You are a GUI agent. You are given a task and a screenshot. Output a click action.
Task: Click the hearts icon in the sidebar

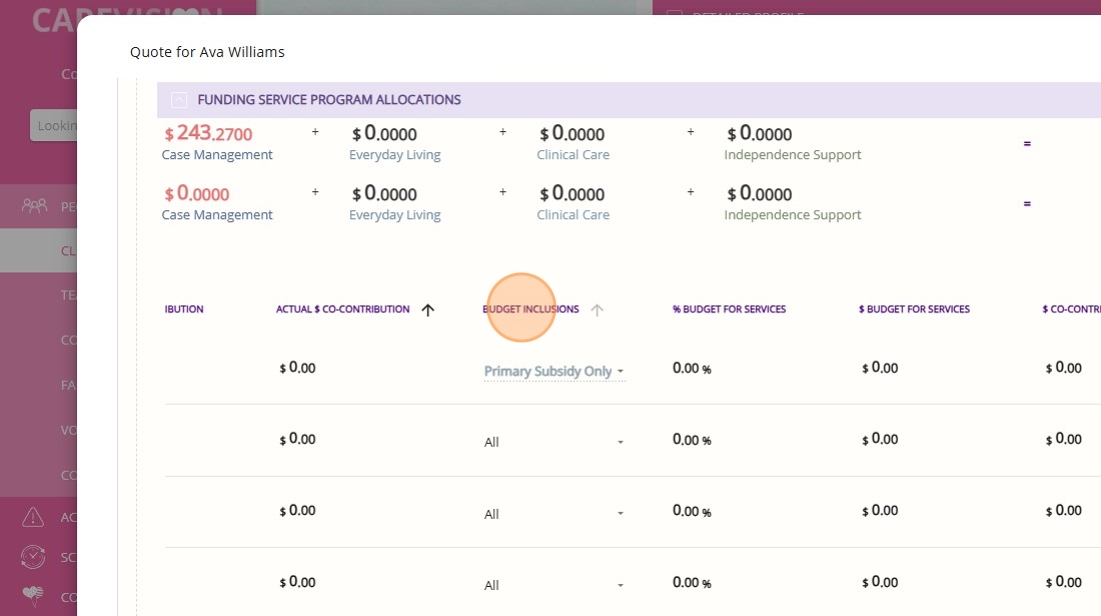point(33,597)
